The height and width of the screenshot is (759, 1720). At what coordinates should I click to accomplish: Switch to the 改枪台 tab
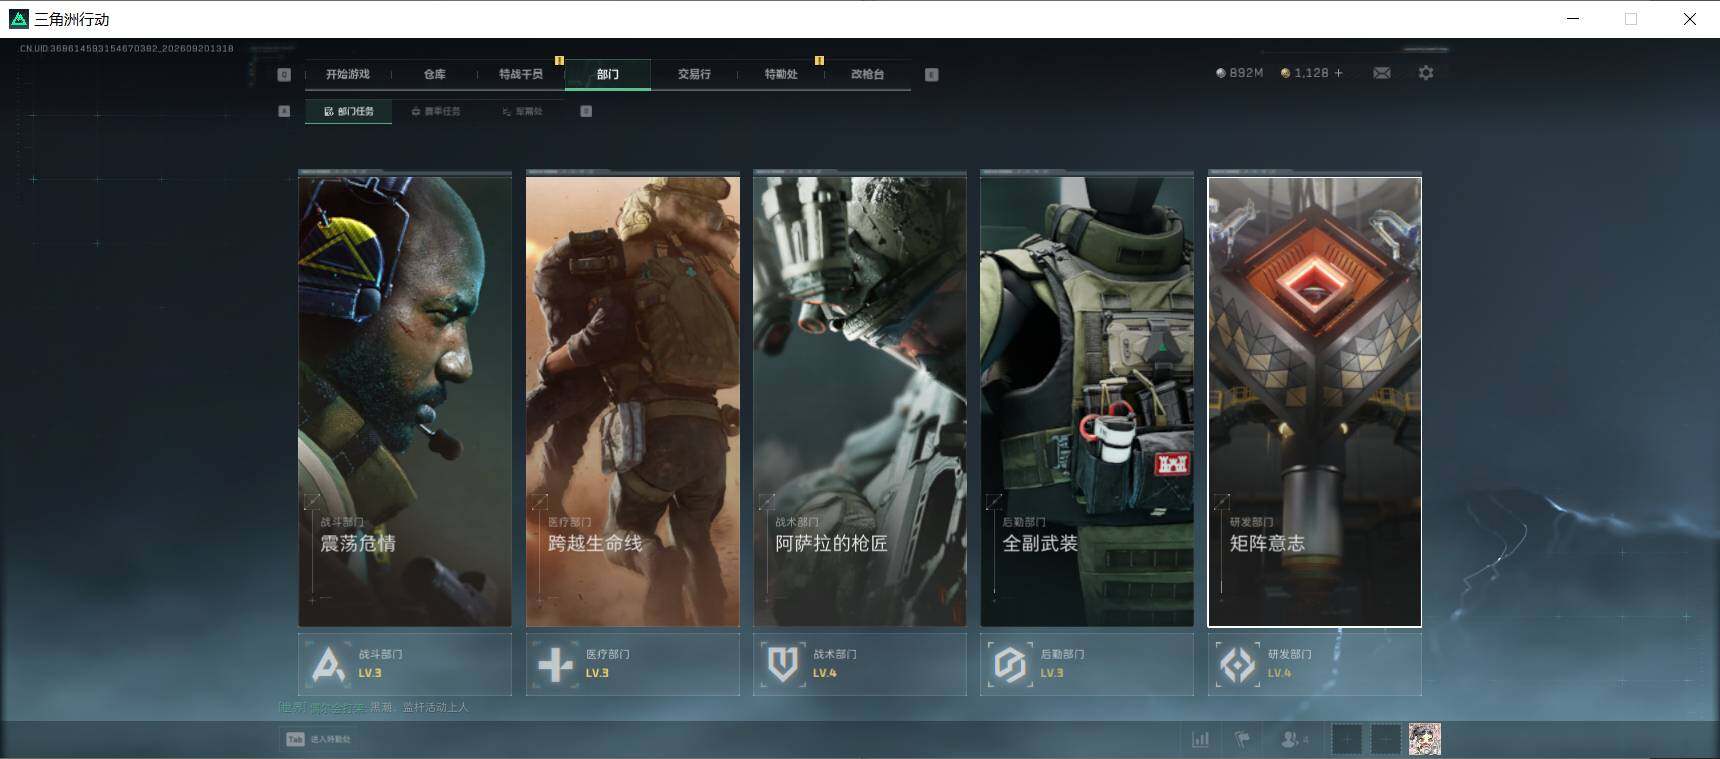click(867, 74)
